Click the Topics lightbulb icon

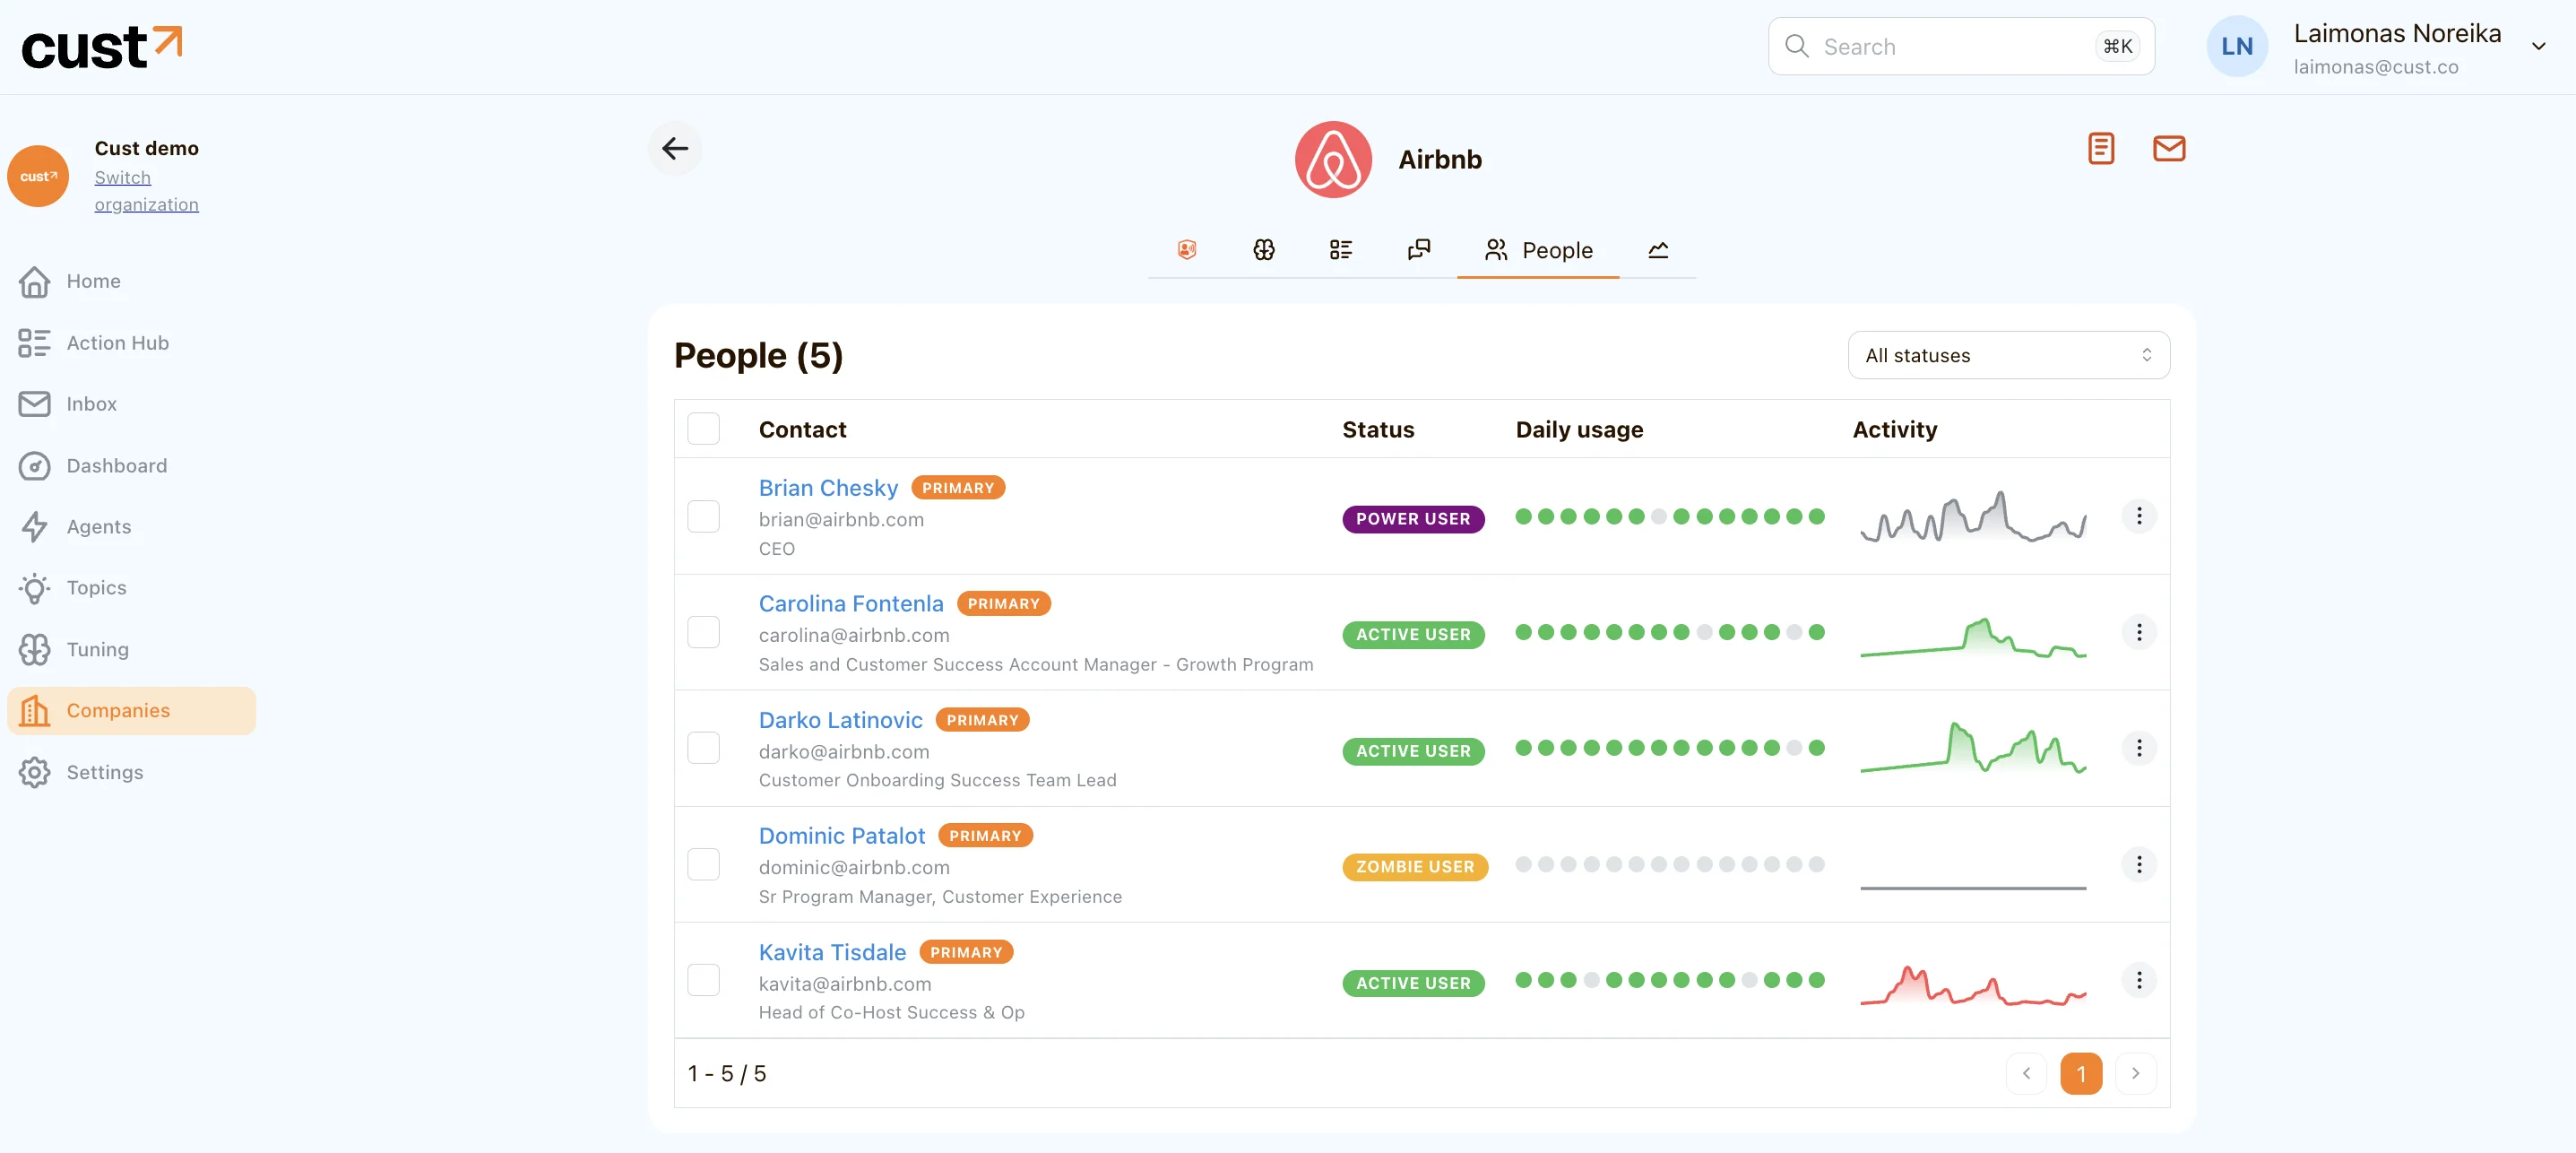(34, 588)
